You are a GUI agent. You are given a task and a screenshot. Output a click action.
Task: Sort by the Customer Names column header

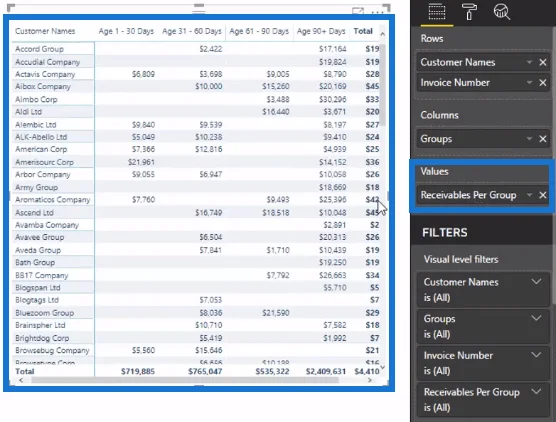point(45,31)
